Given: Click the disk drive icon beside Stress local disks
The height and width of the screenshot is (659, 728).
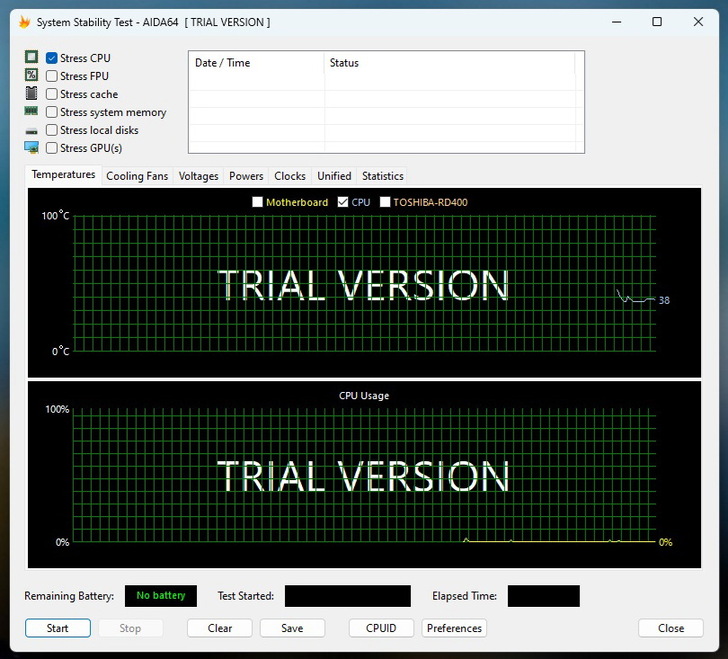Looking at the screenshot, I should [31, 131].
